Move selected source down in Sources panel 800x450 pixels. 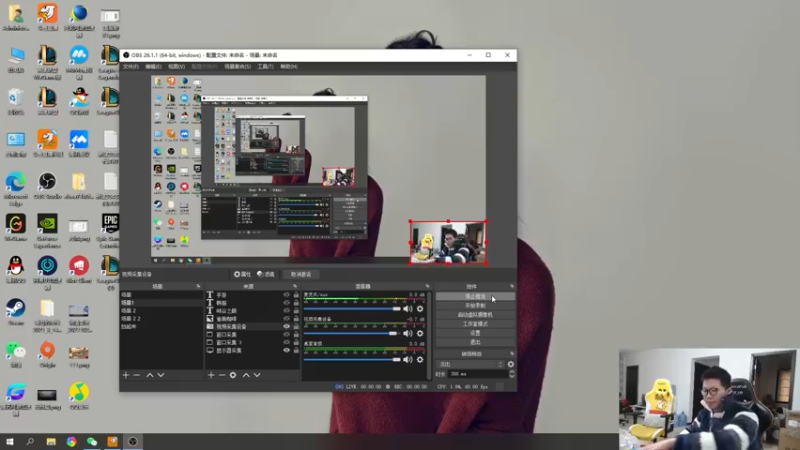(257, 375)
